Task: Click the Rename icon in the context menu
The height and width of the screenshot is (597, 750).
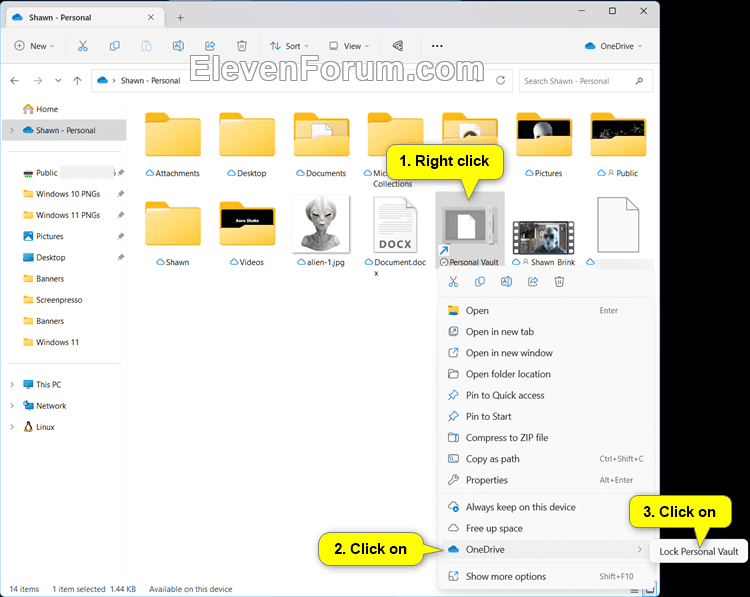Action: point(506,282)
